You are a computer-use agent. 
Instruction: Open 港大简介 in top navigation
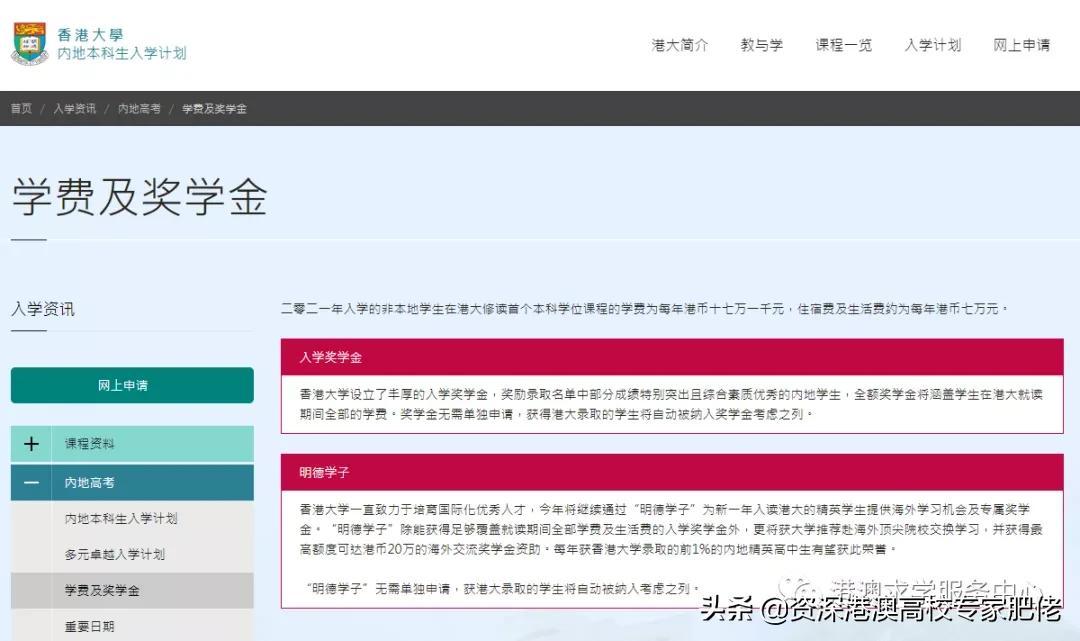coord(680,45)
